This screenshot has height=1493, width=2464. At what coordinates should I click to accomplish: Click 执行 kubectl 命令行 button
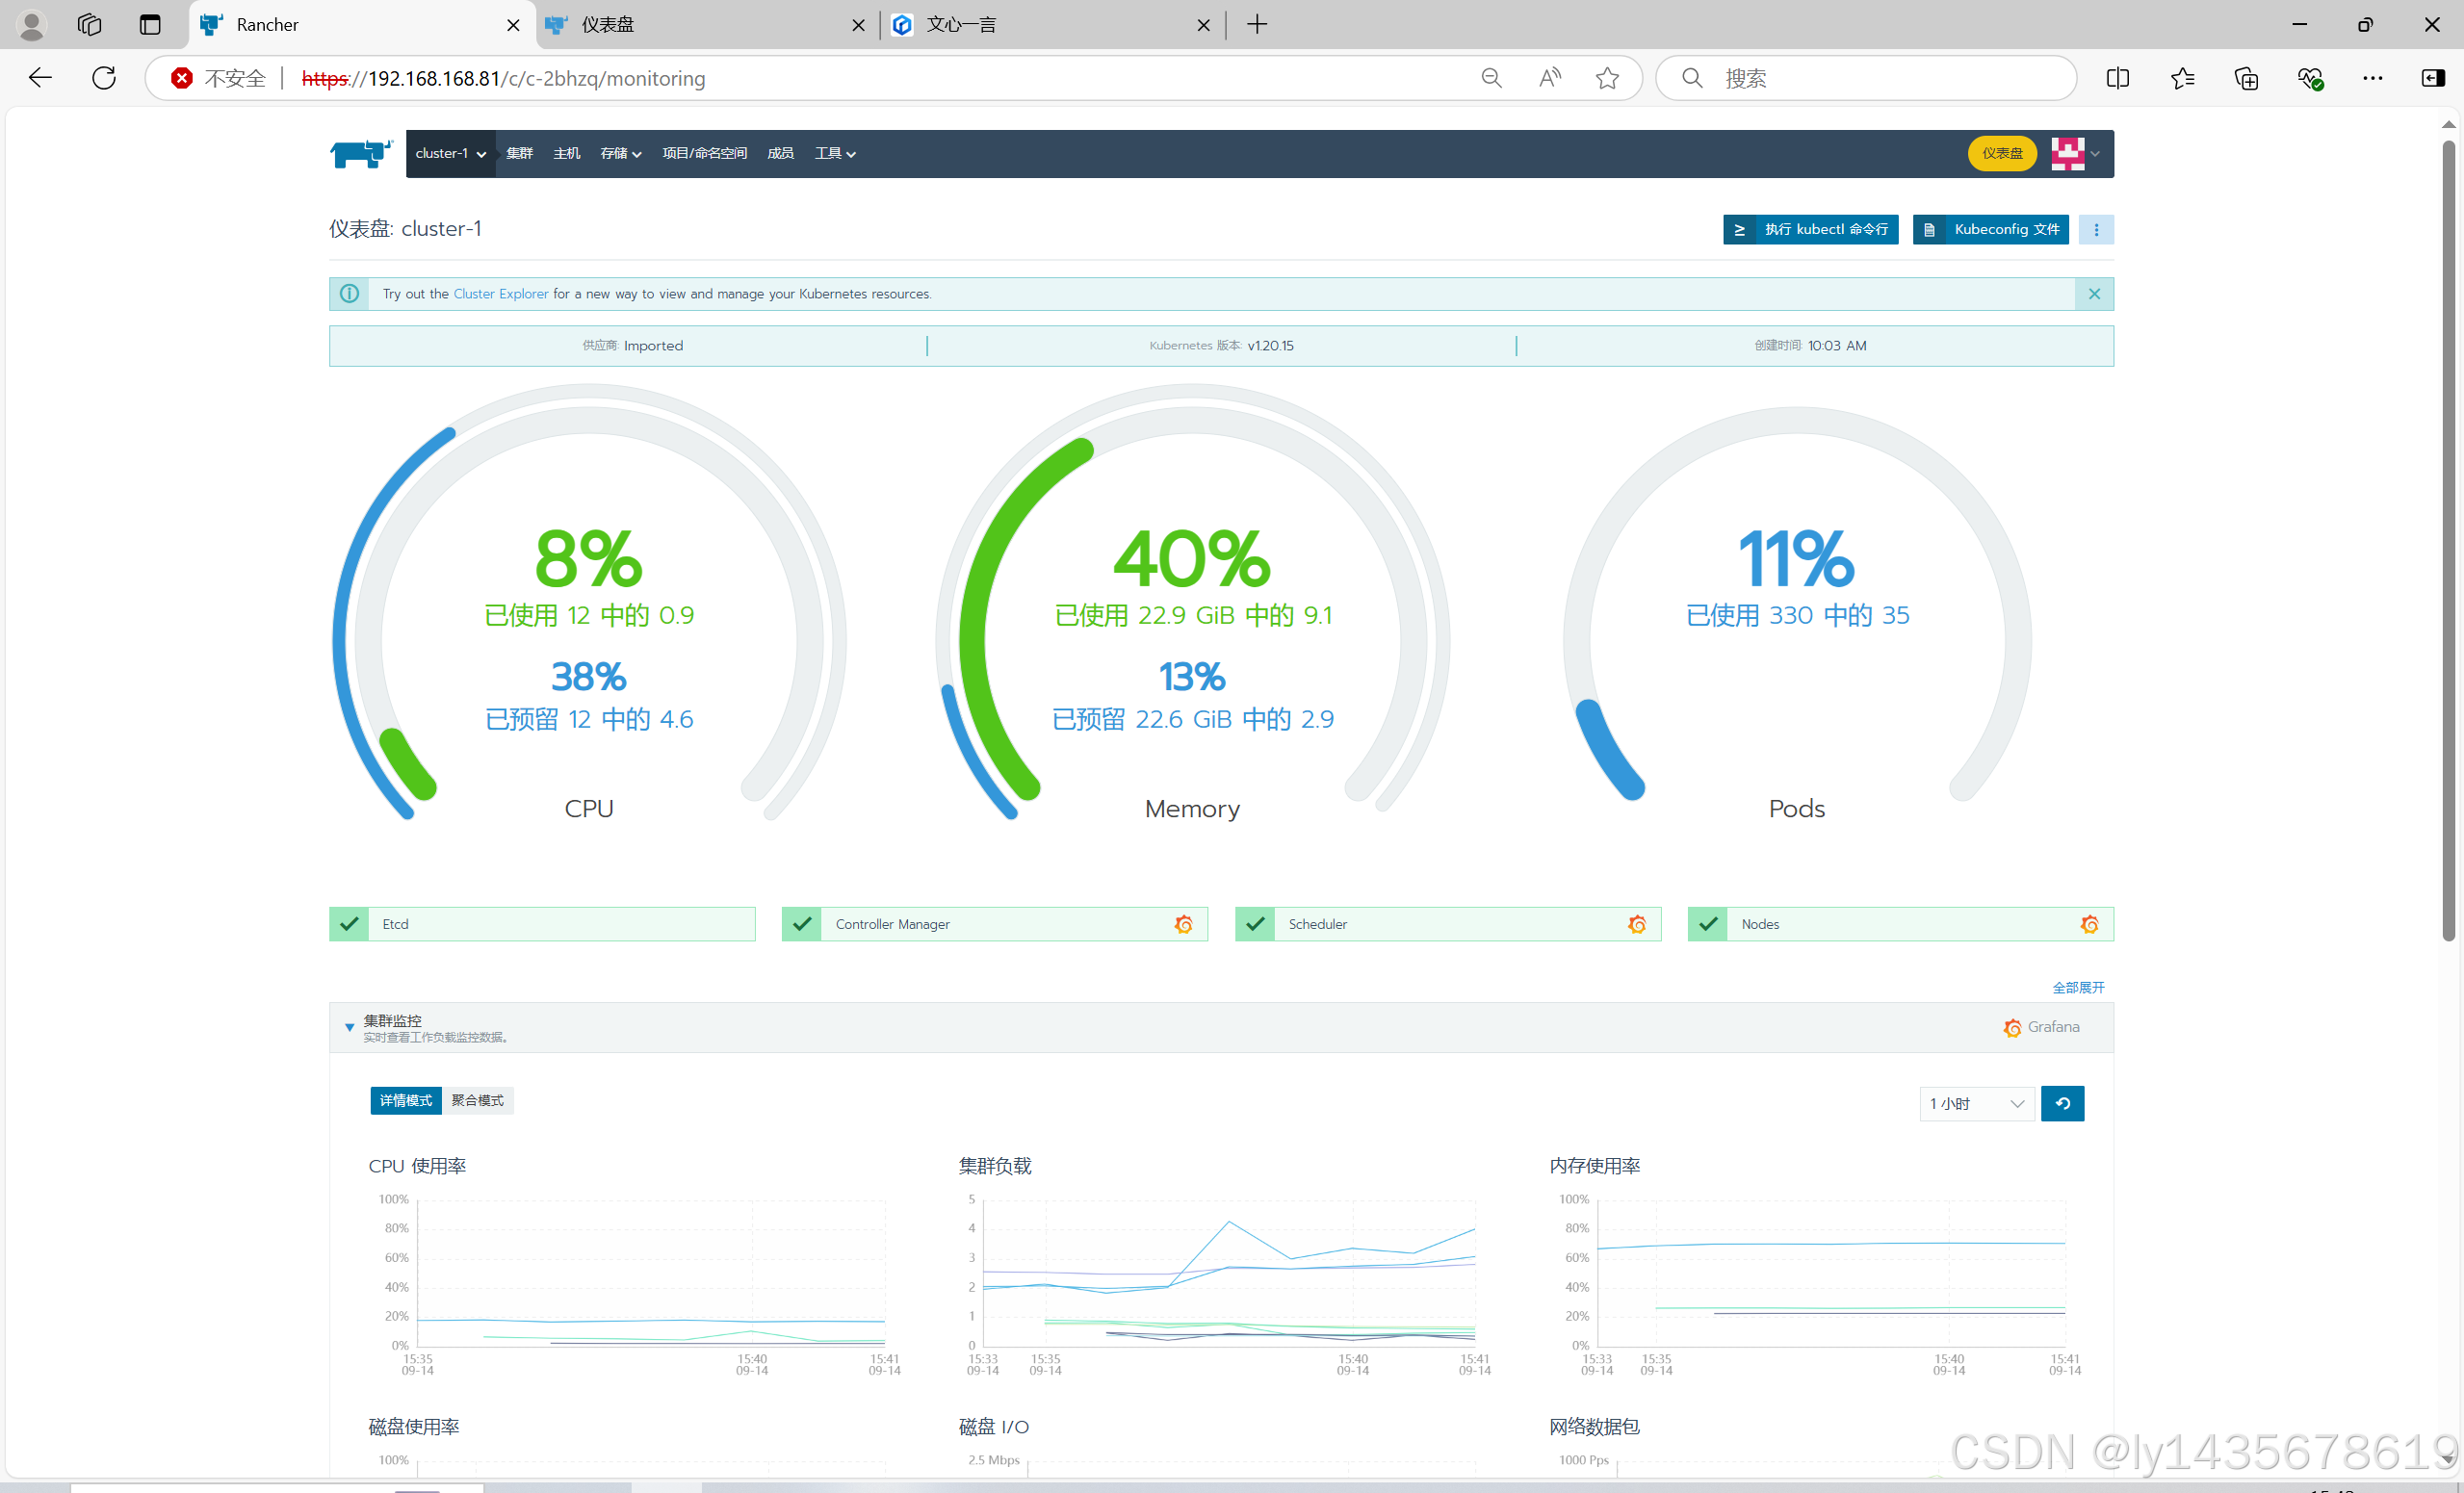point(1810,230)
